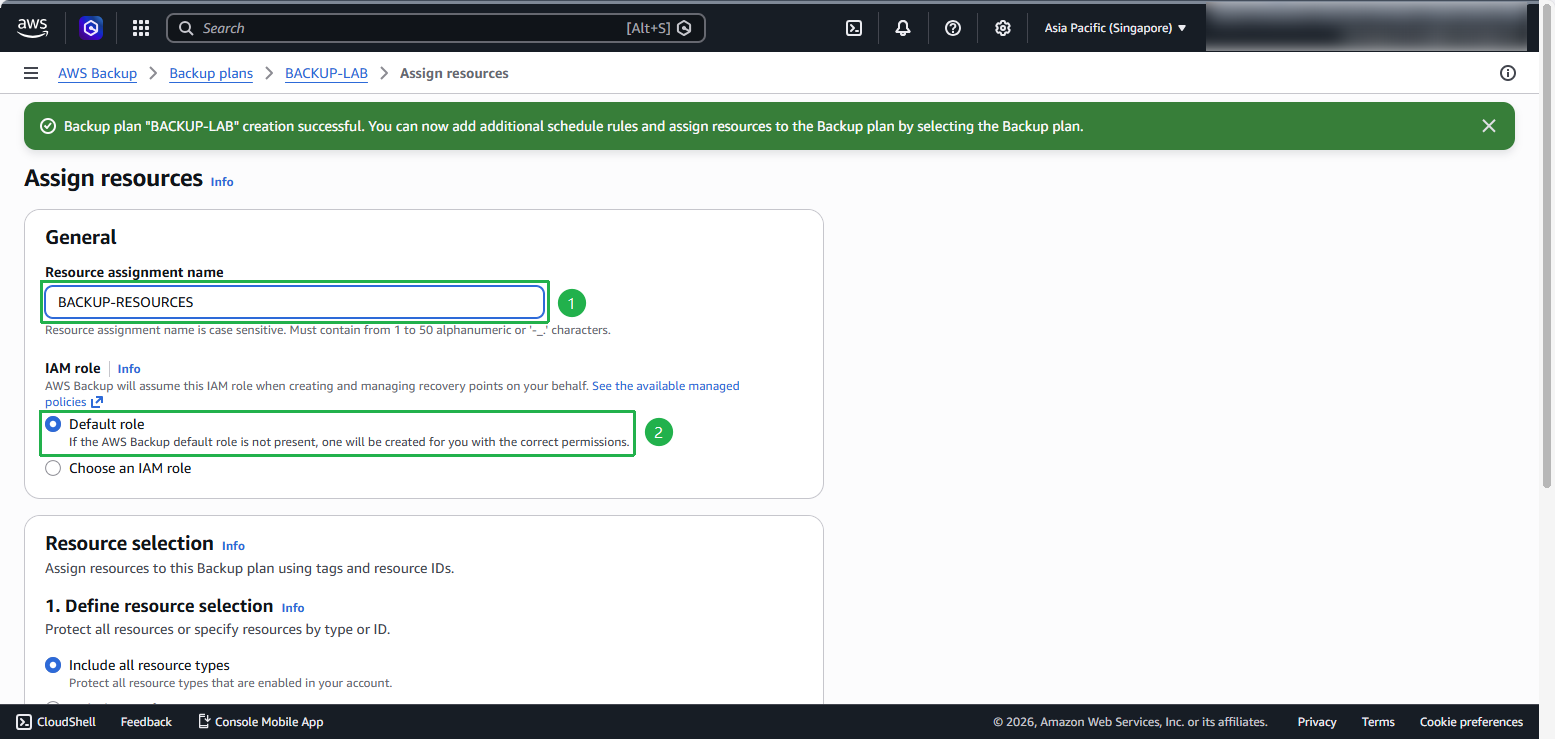Click the Resource assignment name field
This screenshot has width=1555, height=739.
pyautogui.click(x=295, y=302)
